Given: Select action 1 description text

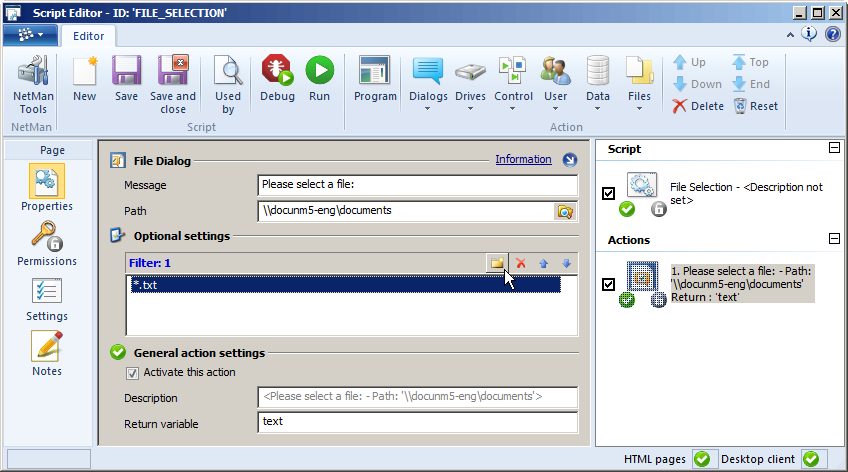Looking at the screenshot, I should click(x=742, y=284).
